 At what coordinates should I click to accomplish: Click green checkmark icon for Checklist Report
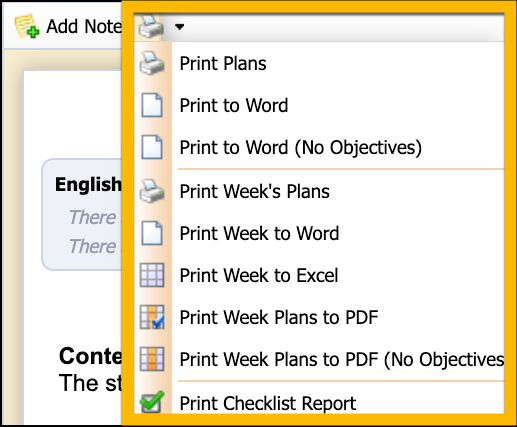(x=152, y=402)
